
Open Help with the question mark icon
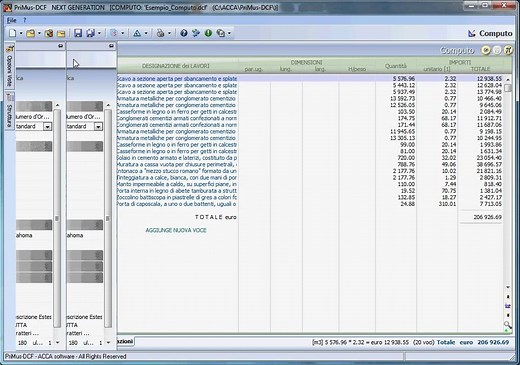coord(184,33)
